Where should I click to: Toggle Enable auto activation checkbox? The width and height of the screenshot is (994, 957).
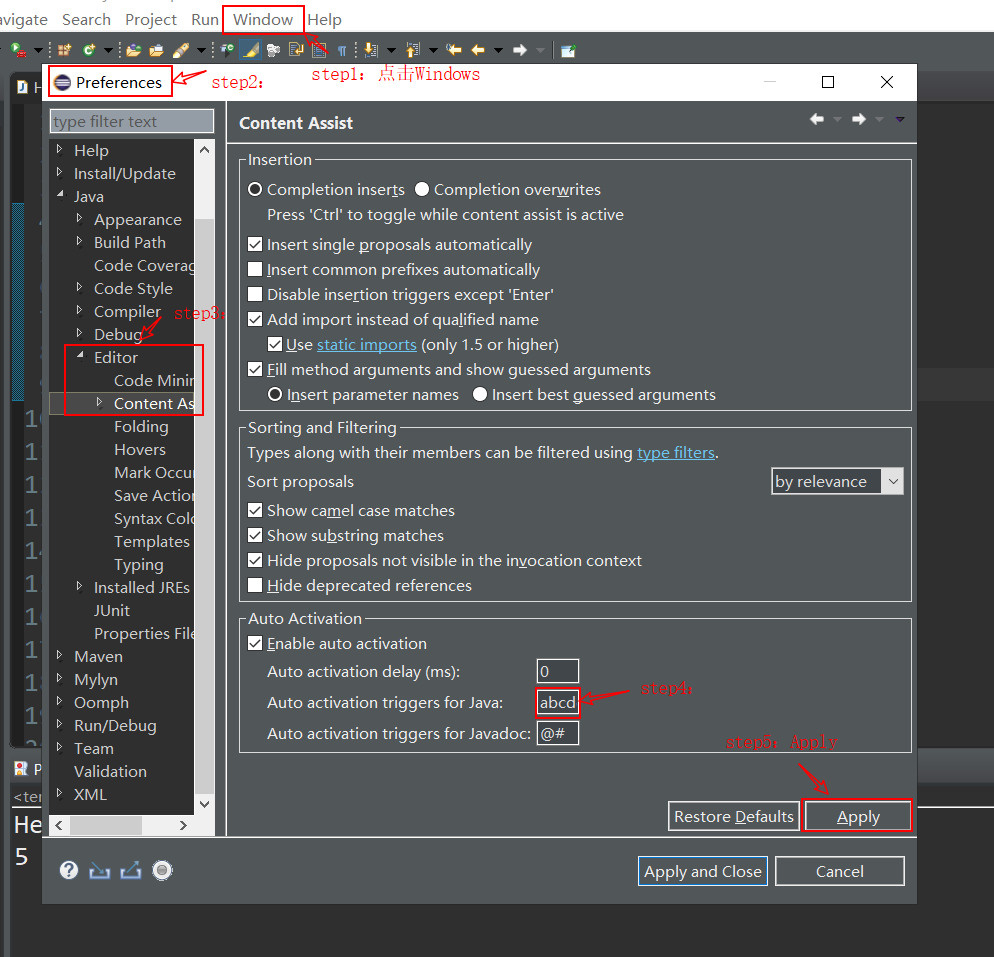pos(255,643)
